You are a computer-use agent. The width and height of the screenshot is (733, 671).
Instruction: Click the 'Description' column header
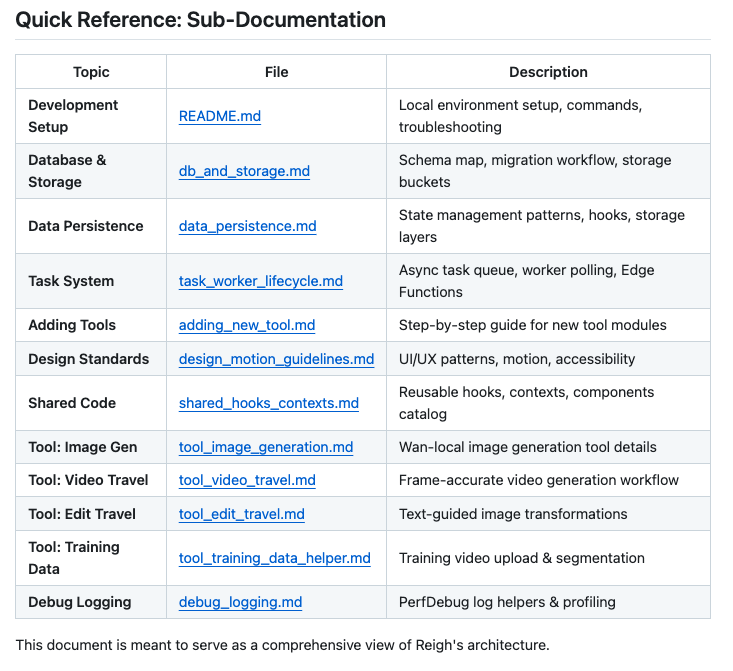tap(548, 72)
